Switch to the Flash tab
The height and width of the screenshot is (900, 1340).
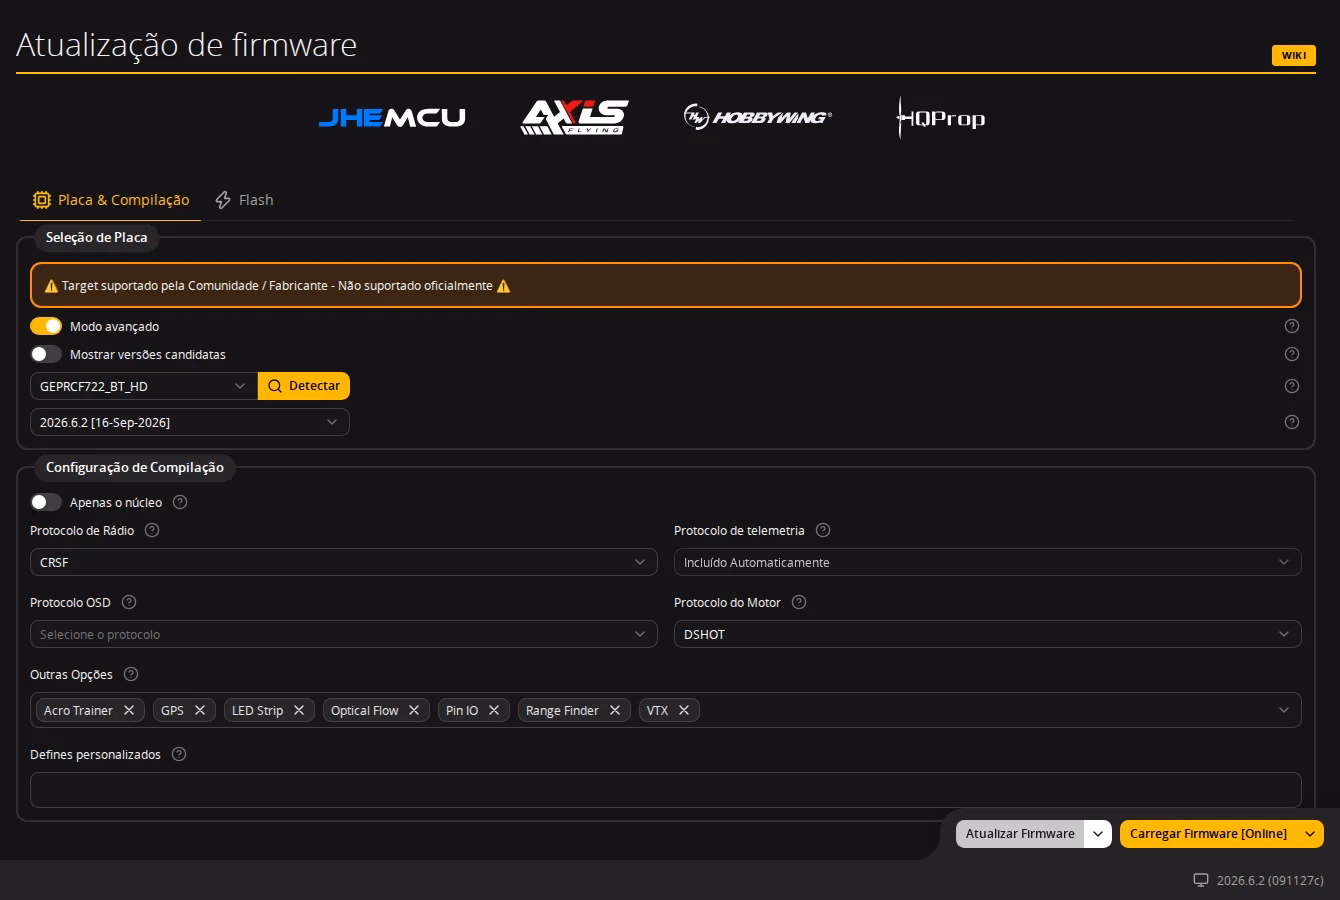[x=245, y=200]
